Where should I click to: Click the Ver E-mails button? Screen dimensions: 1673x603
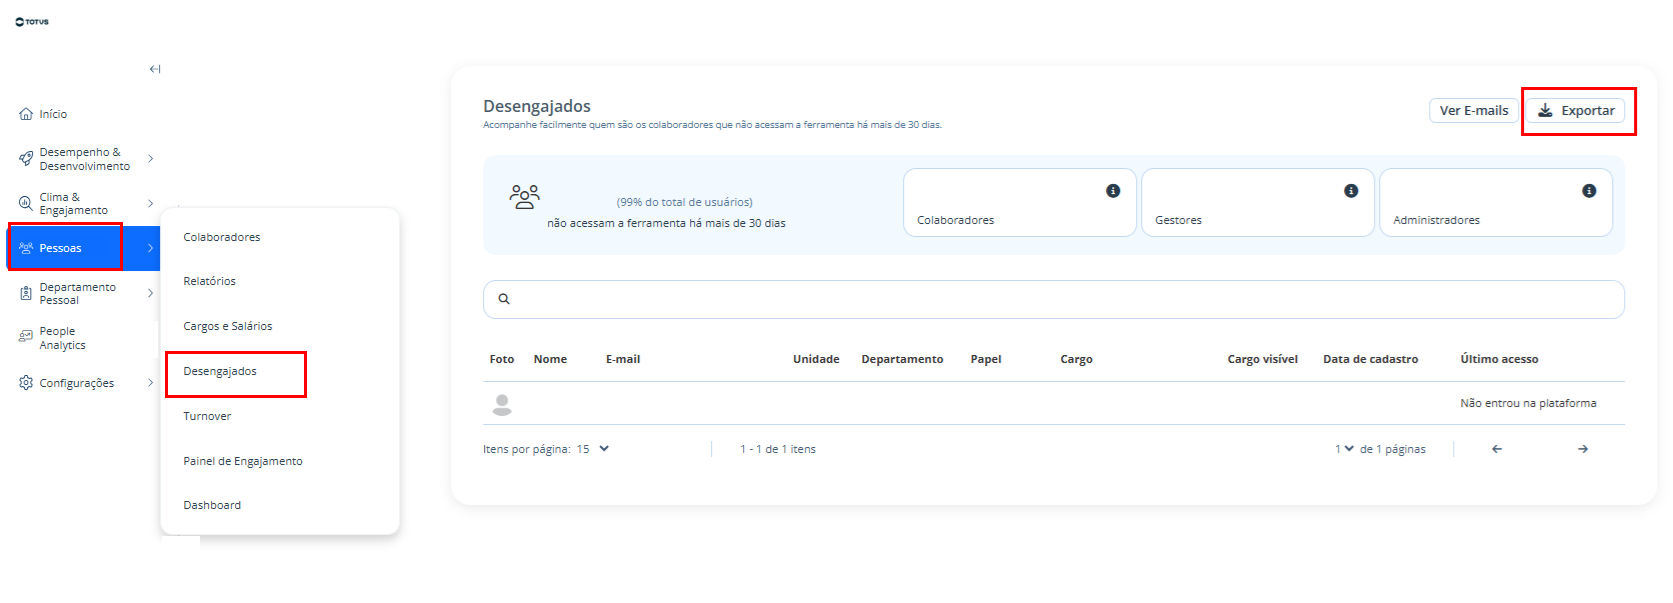(x=1474, y=111)
